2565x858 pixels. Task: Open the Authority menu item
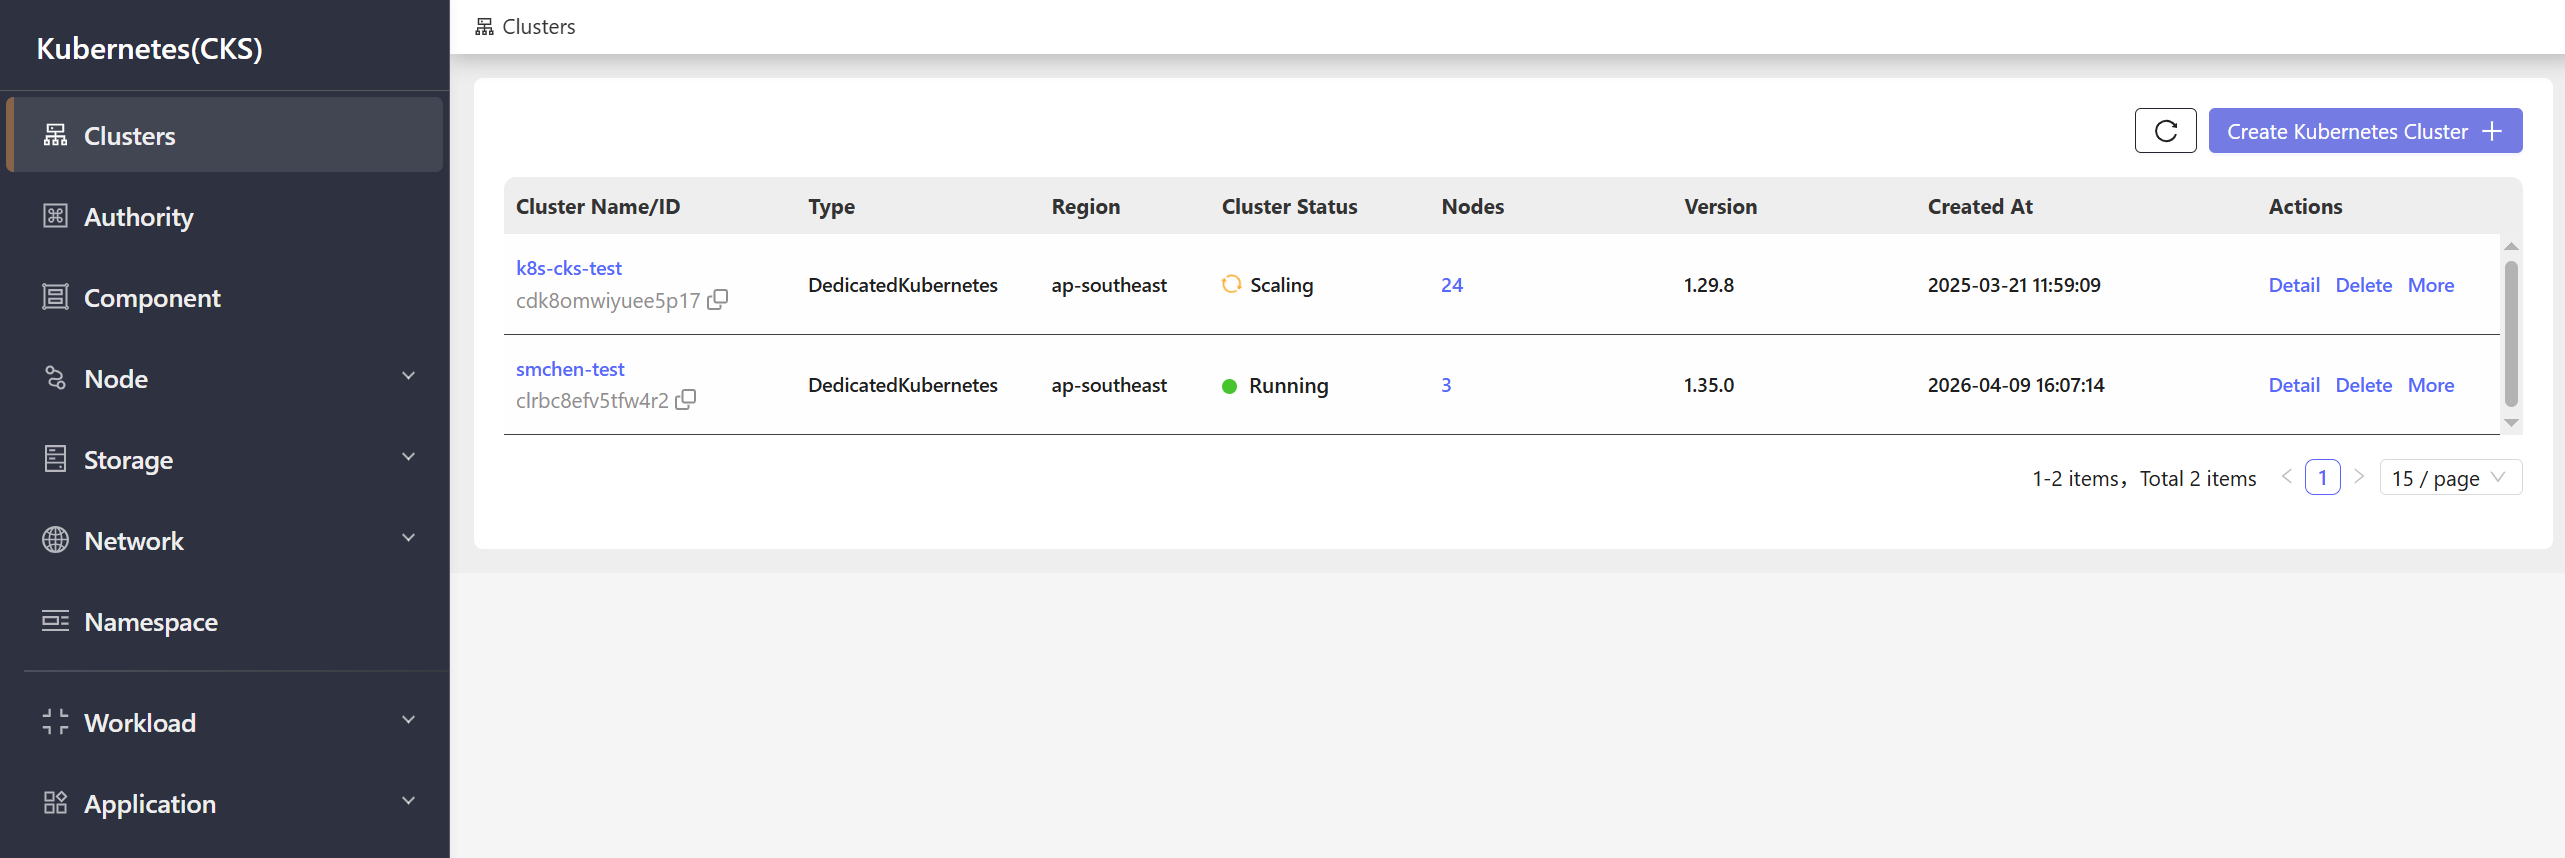pyautogui.click(x=225, y=216)
